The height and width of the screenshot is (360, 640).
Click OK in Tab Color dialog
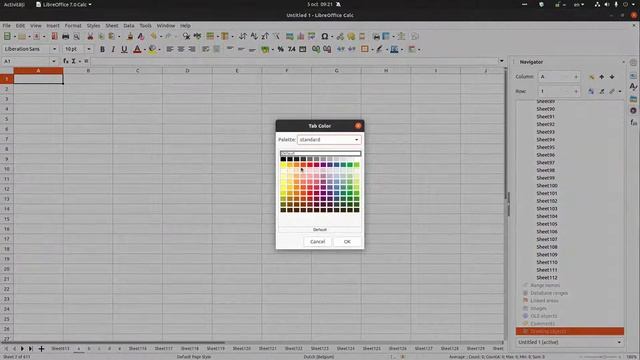347,242
